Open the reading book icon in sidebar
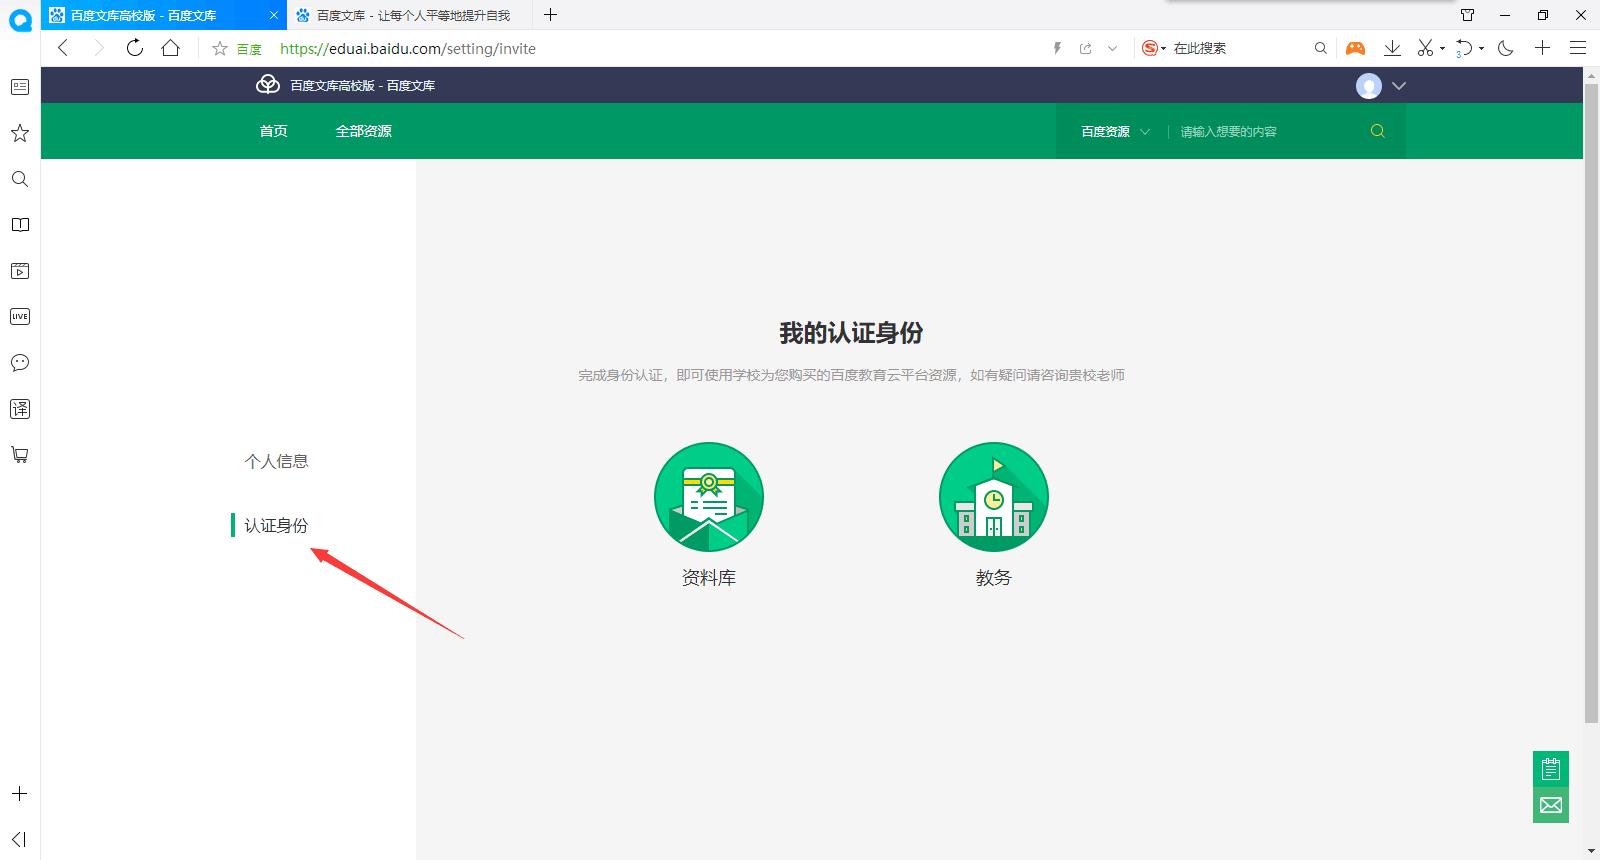 coord(20,225)
